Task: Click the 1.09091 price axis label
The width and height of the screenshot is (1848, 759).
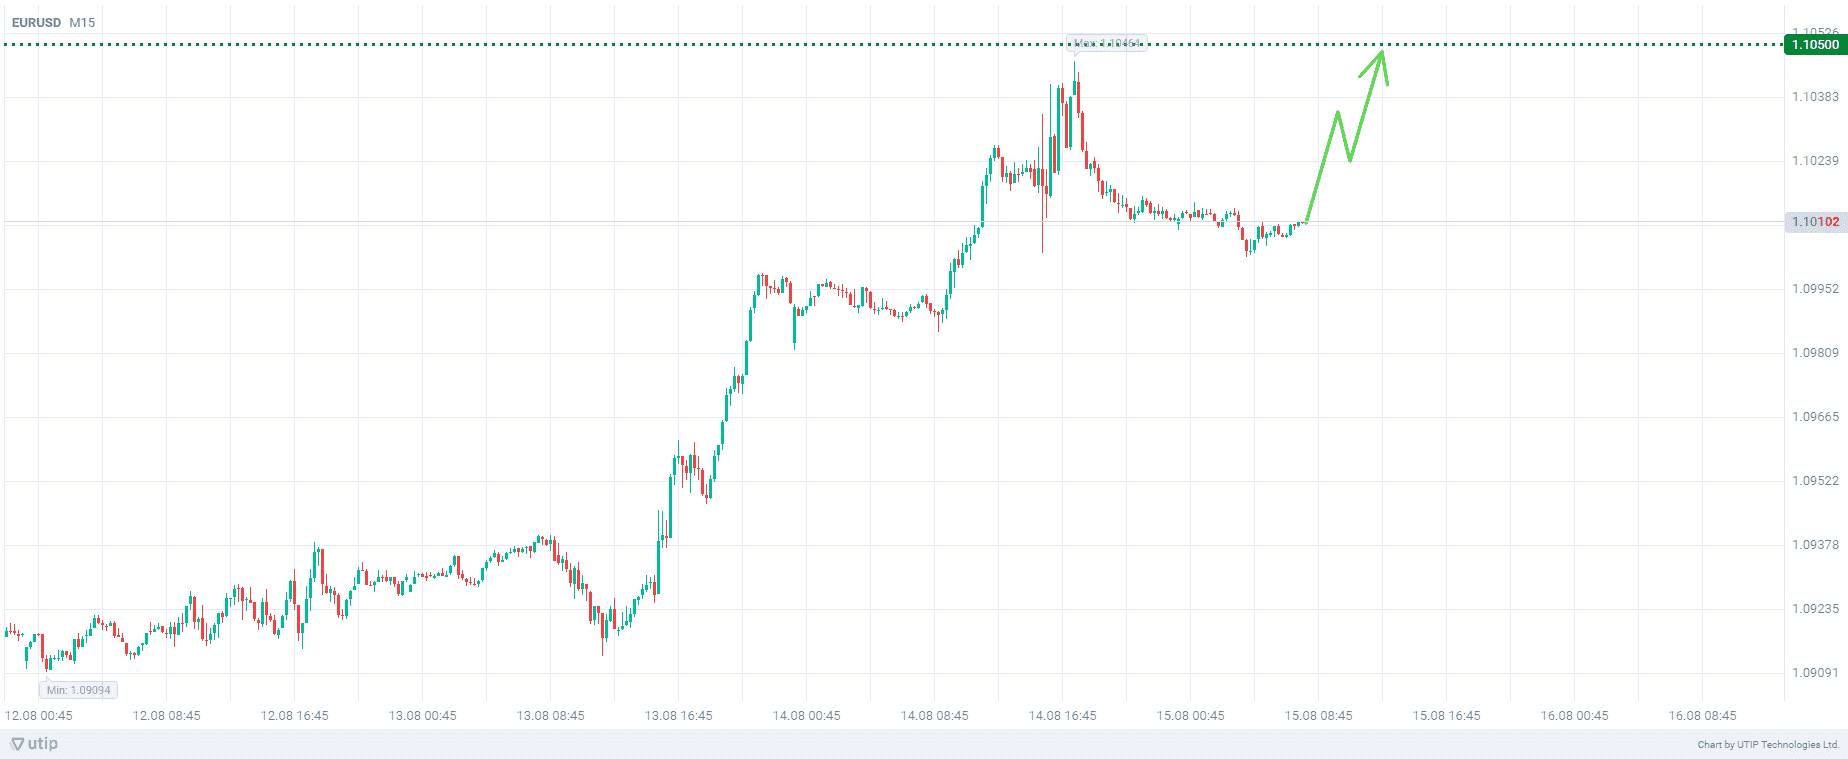Action: click(x=1814, y=673)
